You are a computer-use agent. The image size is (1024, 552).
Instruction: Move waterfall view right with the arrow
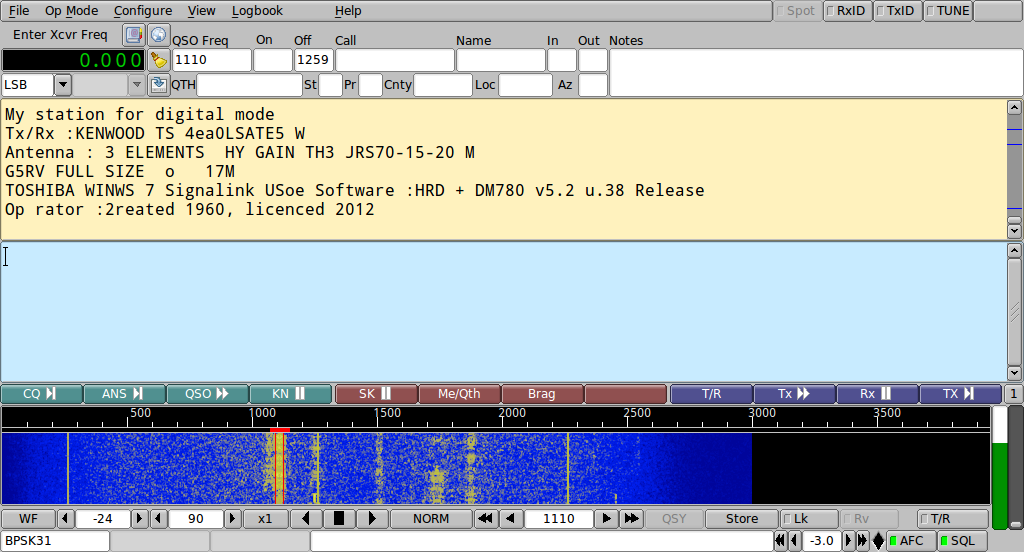(372, 519)
